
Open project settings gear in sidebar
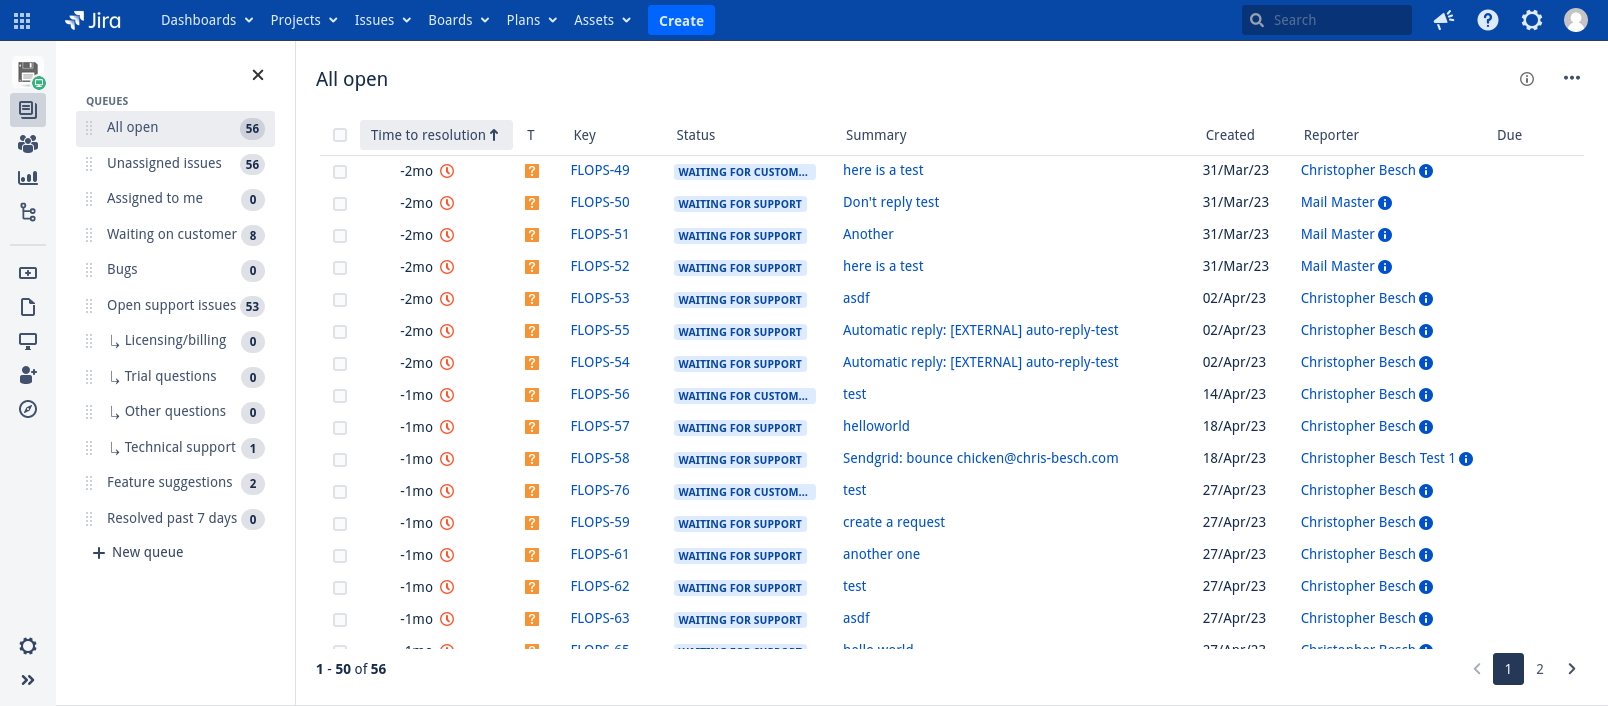[x=28, y=646]
